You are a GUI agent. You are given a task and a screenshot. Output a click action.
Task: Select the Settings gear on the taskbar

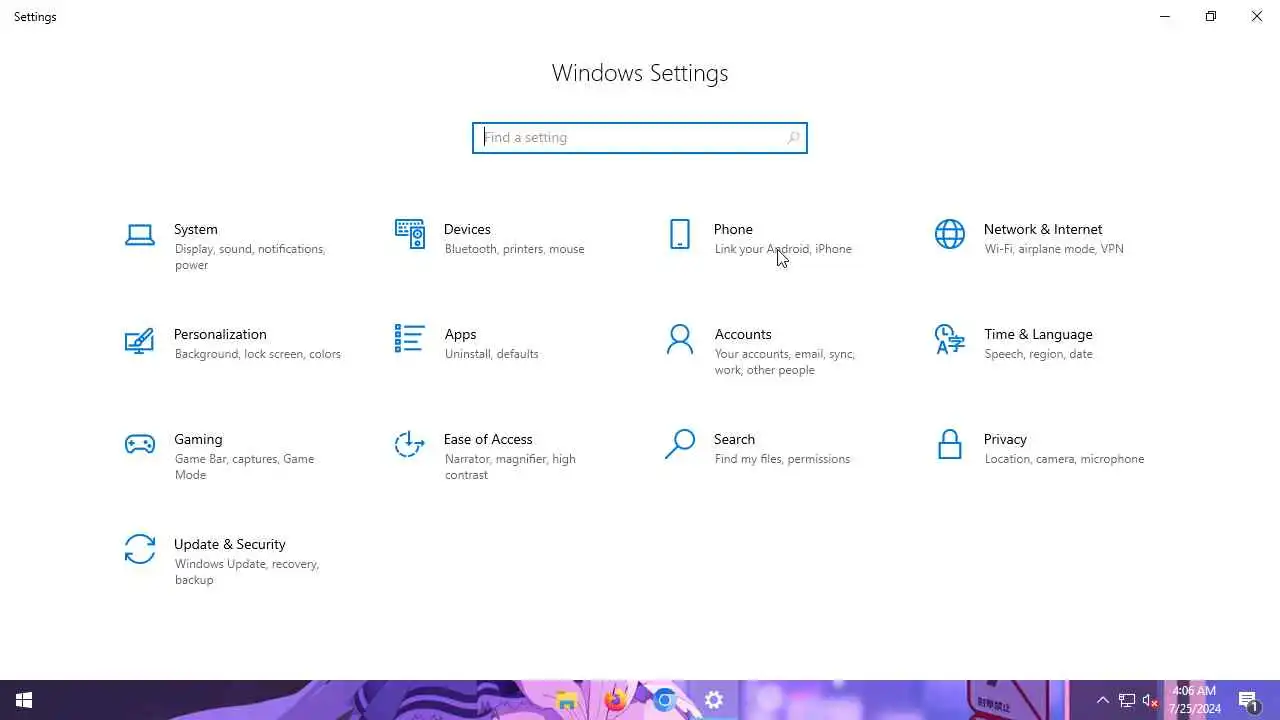click(x=713, y=700)
